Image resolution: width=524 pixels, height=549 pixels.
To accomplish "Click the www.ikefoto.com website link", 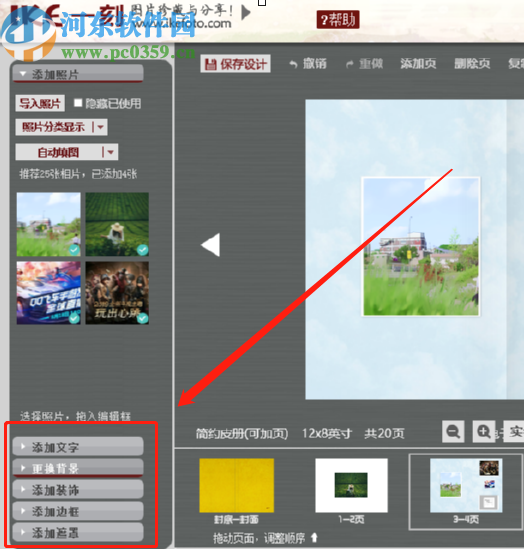I will click(182, 24).
